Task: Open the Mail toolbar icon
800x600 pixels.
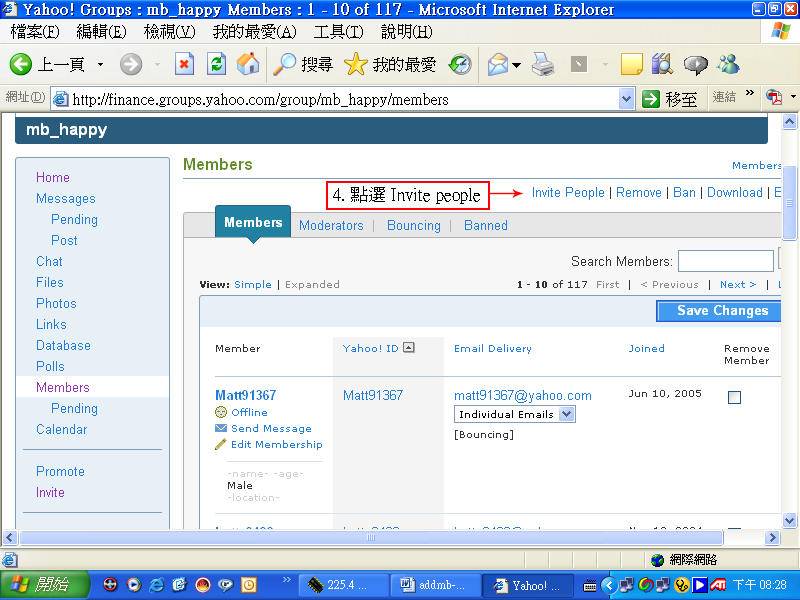Action: click(498, 65)
